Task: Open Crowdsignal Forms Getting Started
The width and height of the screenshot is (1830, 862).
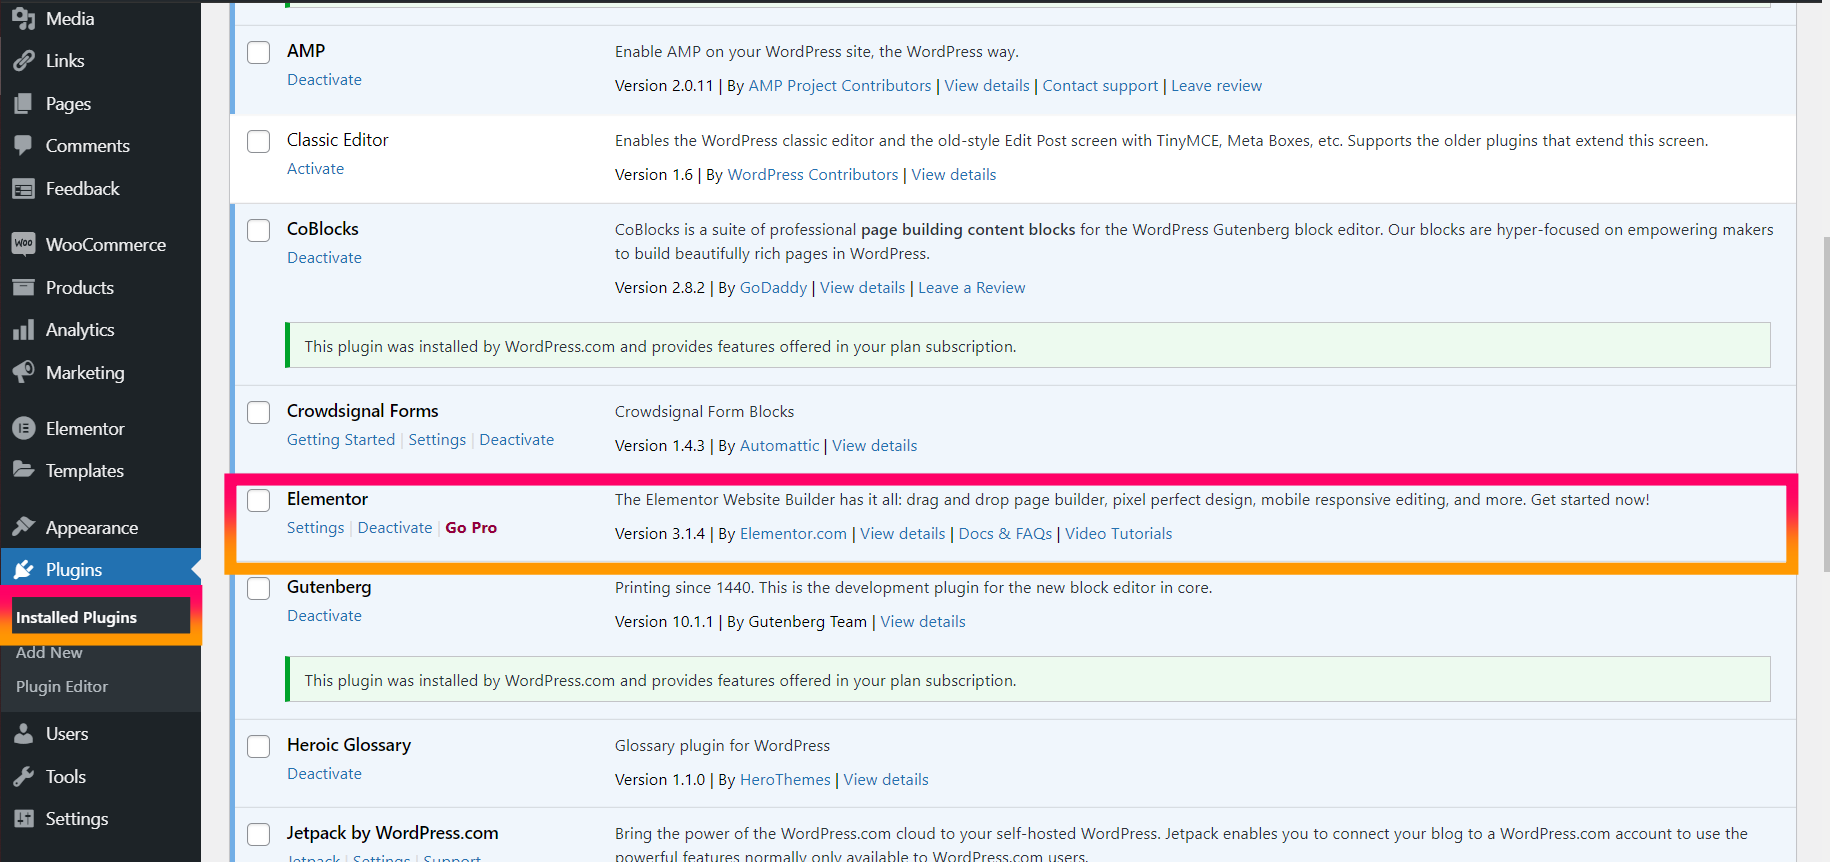Action: 341,439
